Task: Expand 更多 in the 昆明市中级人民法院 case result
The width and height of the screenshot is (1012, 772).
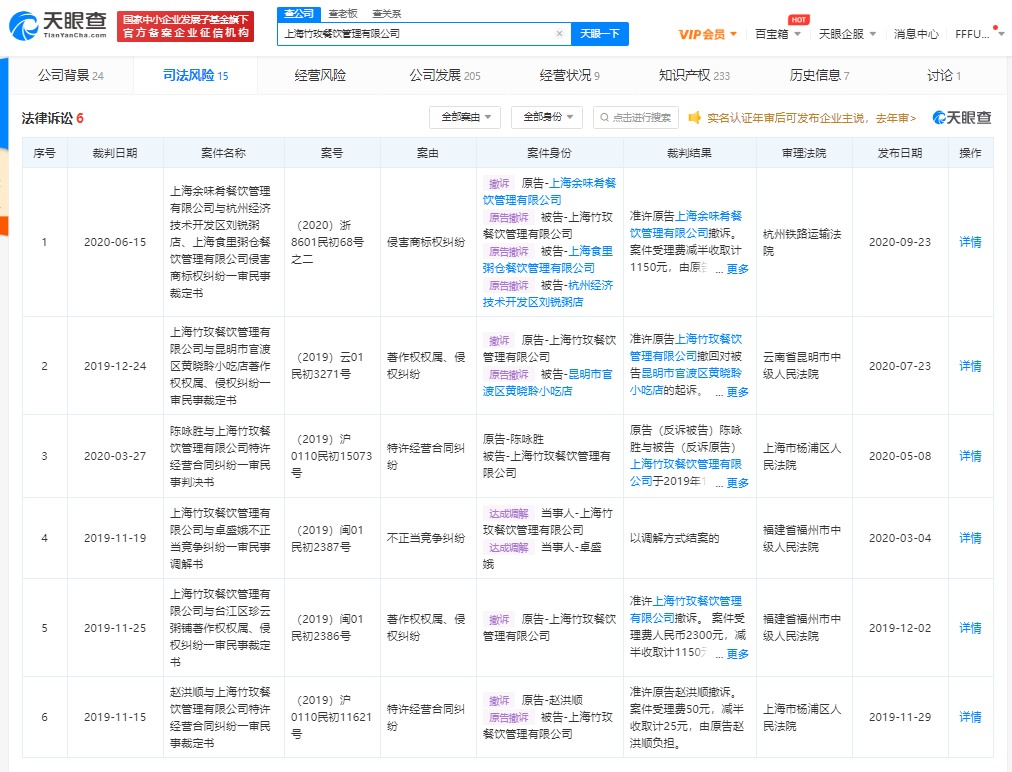Action: pyautogui.click(x=738, y=392)
